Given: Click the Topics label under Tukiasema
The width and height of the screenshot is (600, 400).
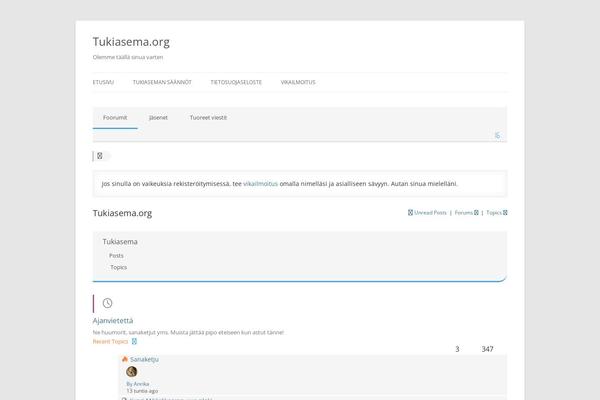Looking at the screenshot, I should click(x=119, y=267).
